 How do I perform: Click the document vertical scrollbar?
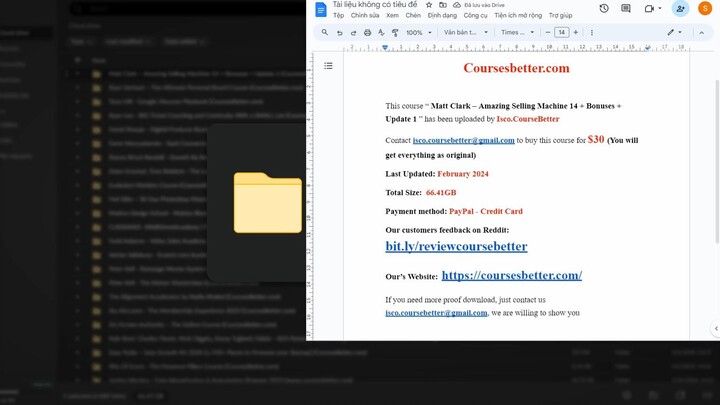pyautogui.click(x=717, y=161)
